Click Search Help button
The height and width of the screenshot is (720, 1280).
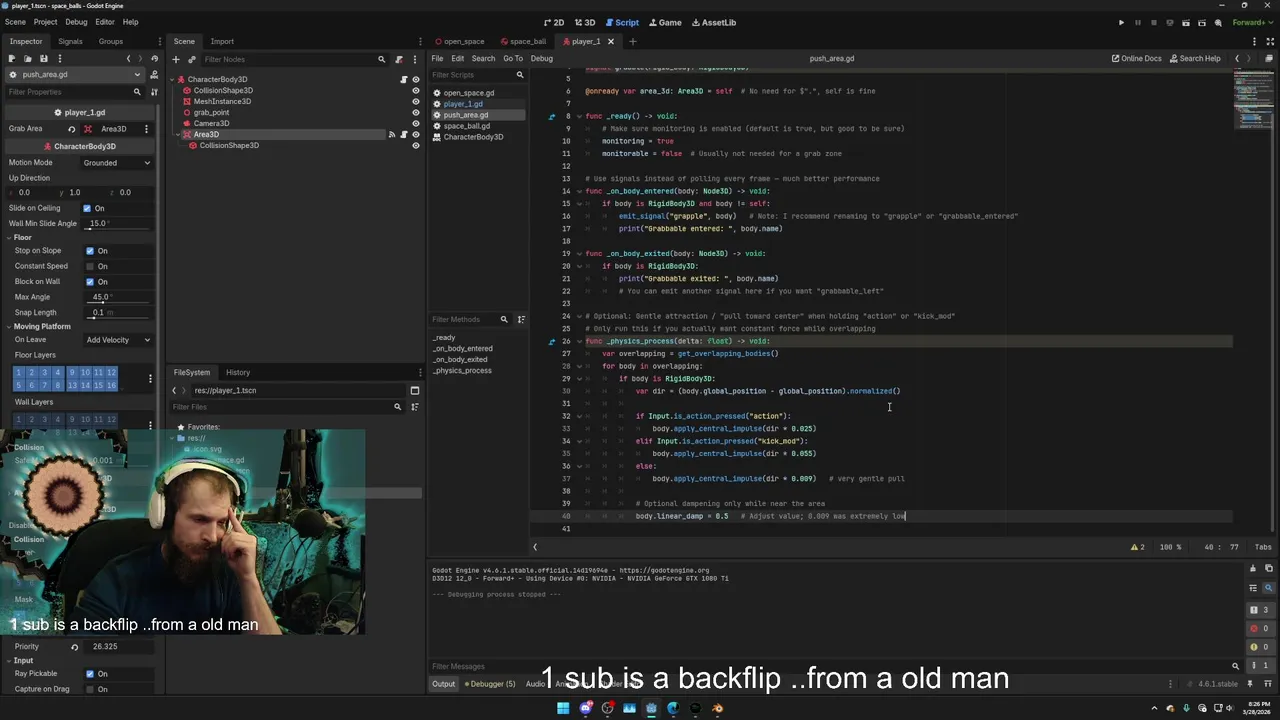pos(1195,58)
